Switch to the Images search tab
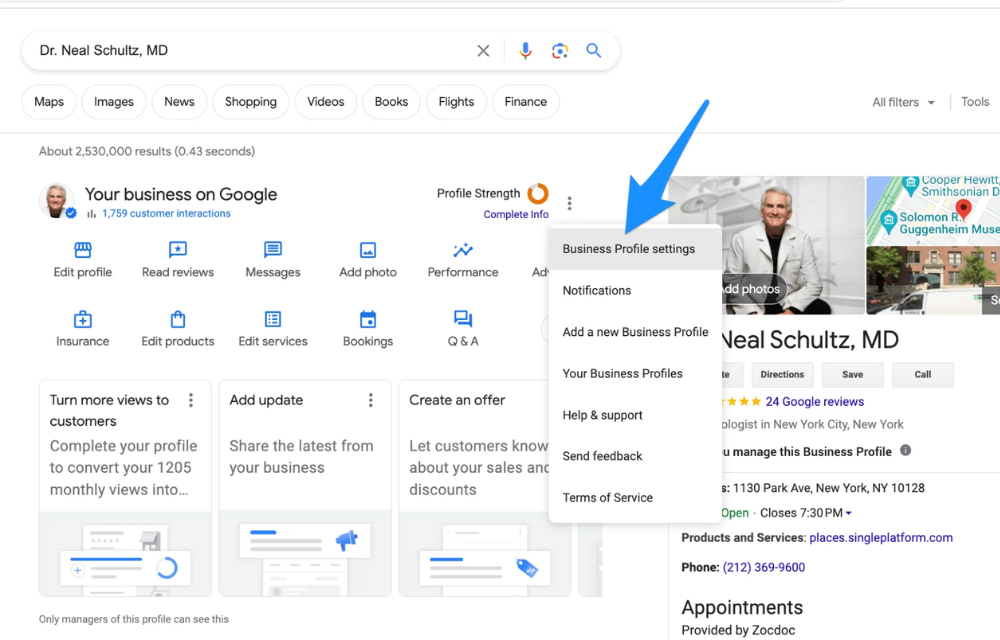 click(113, 101)
